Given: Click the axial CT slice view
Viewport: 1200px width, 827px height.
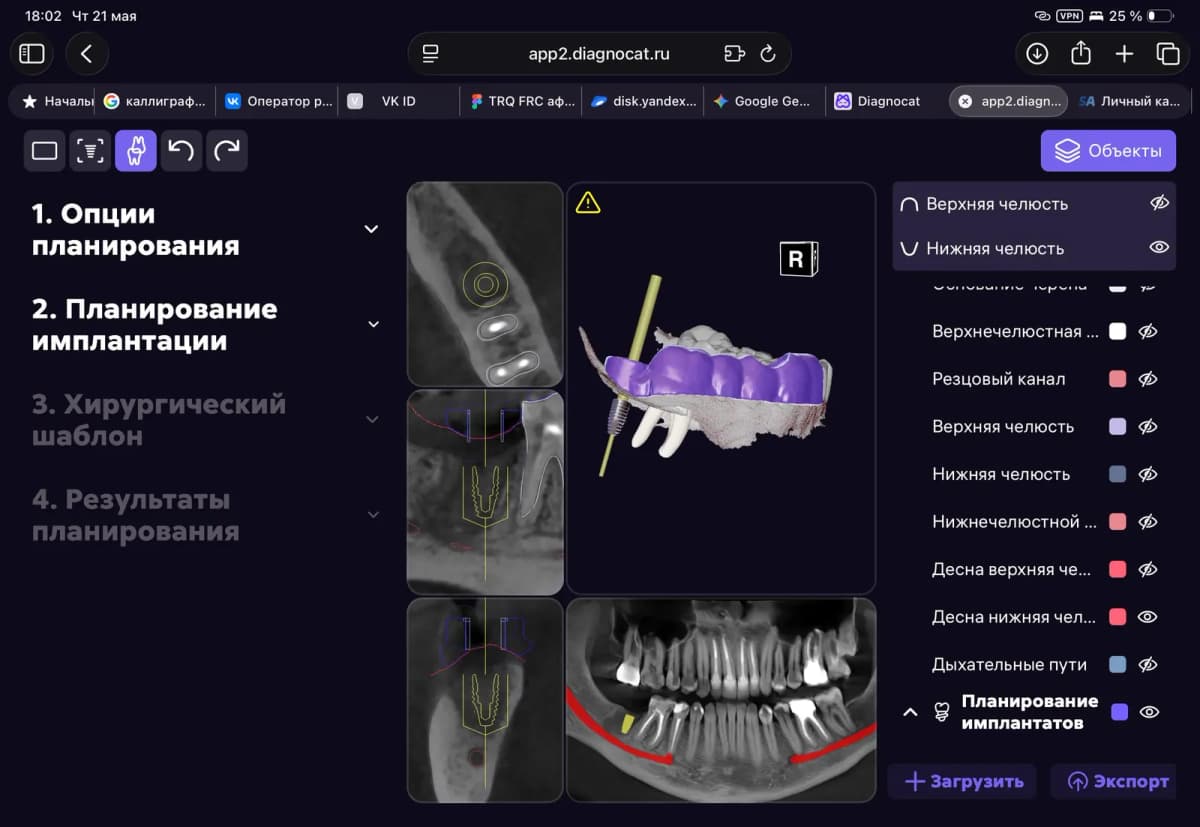Looking at the screenshot, I should (x=485, y=284).
